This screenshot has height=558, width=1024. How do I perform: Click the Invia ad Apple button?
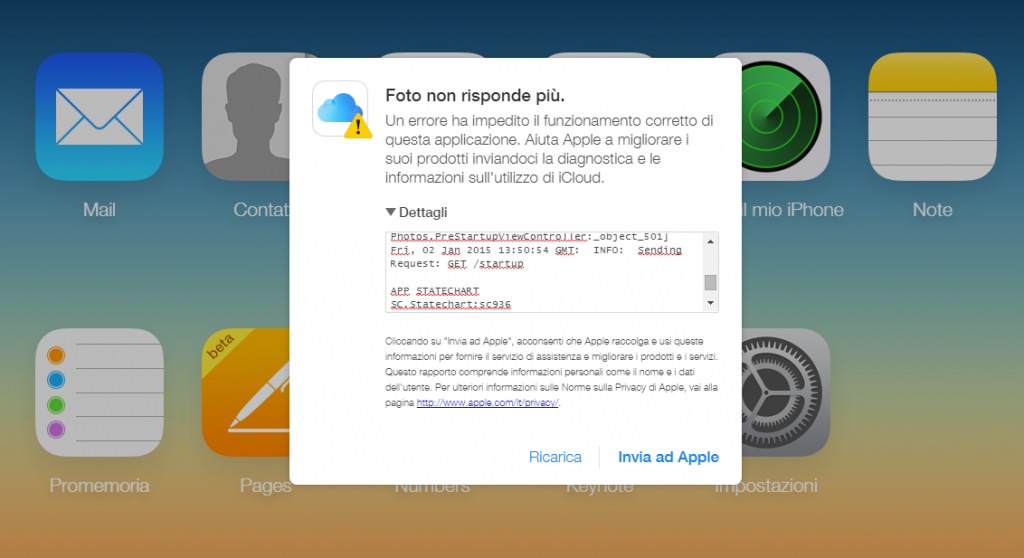[668, 457]
